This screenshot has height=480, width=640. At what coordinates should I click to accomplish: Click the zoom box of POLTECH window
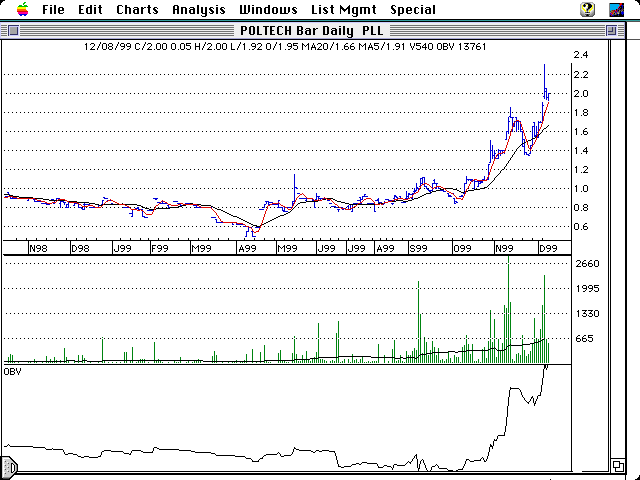[611, 31]
